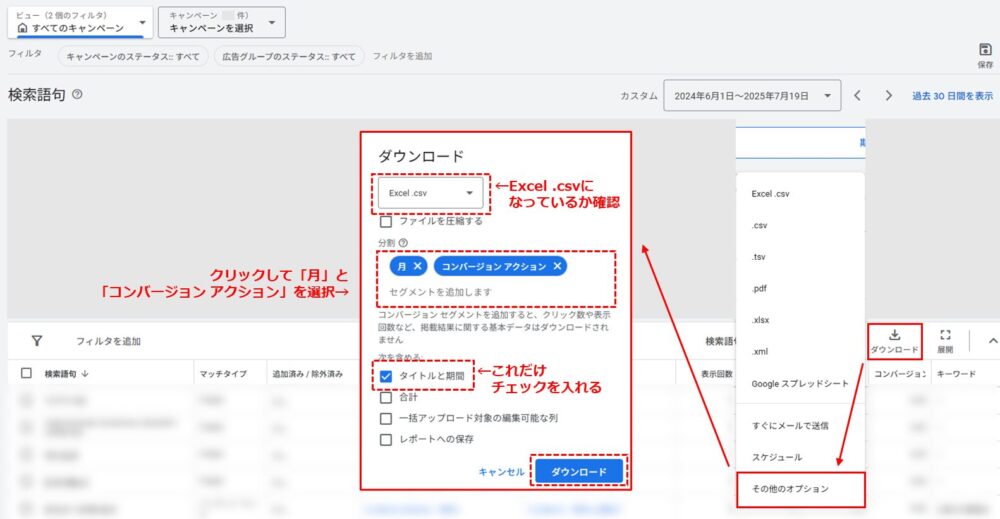Go to next date range with right arrow

click(x=888, y=96)
